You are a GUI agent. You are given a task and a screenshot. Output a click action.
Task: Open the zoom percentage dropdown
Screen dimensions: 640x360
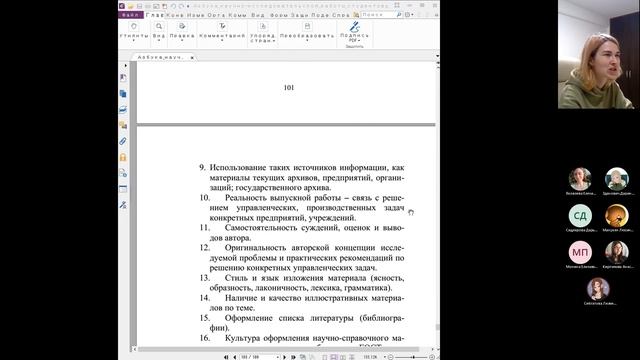coord(384,357)
